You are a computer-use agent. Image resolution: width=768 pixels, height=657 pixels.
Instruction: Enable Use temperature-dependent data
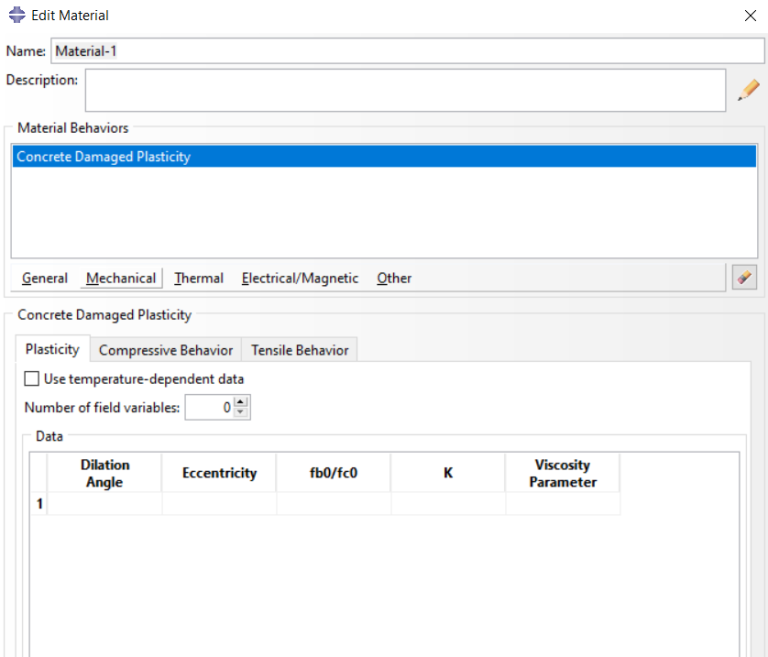click(x=32, y=379)
